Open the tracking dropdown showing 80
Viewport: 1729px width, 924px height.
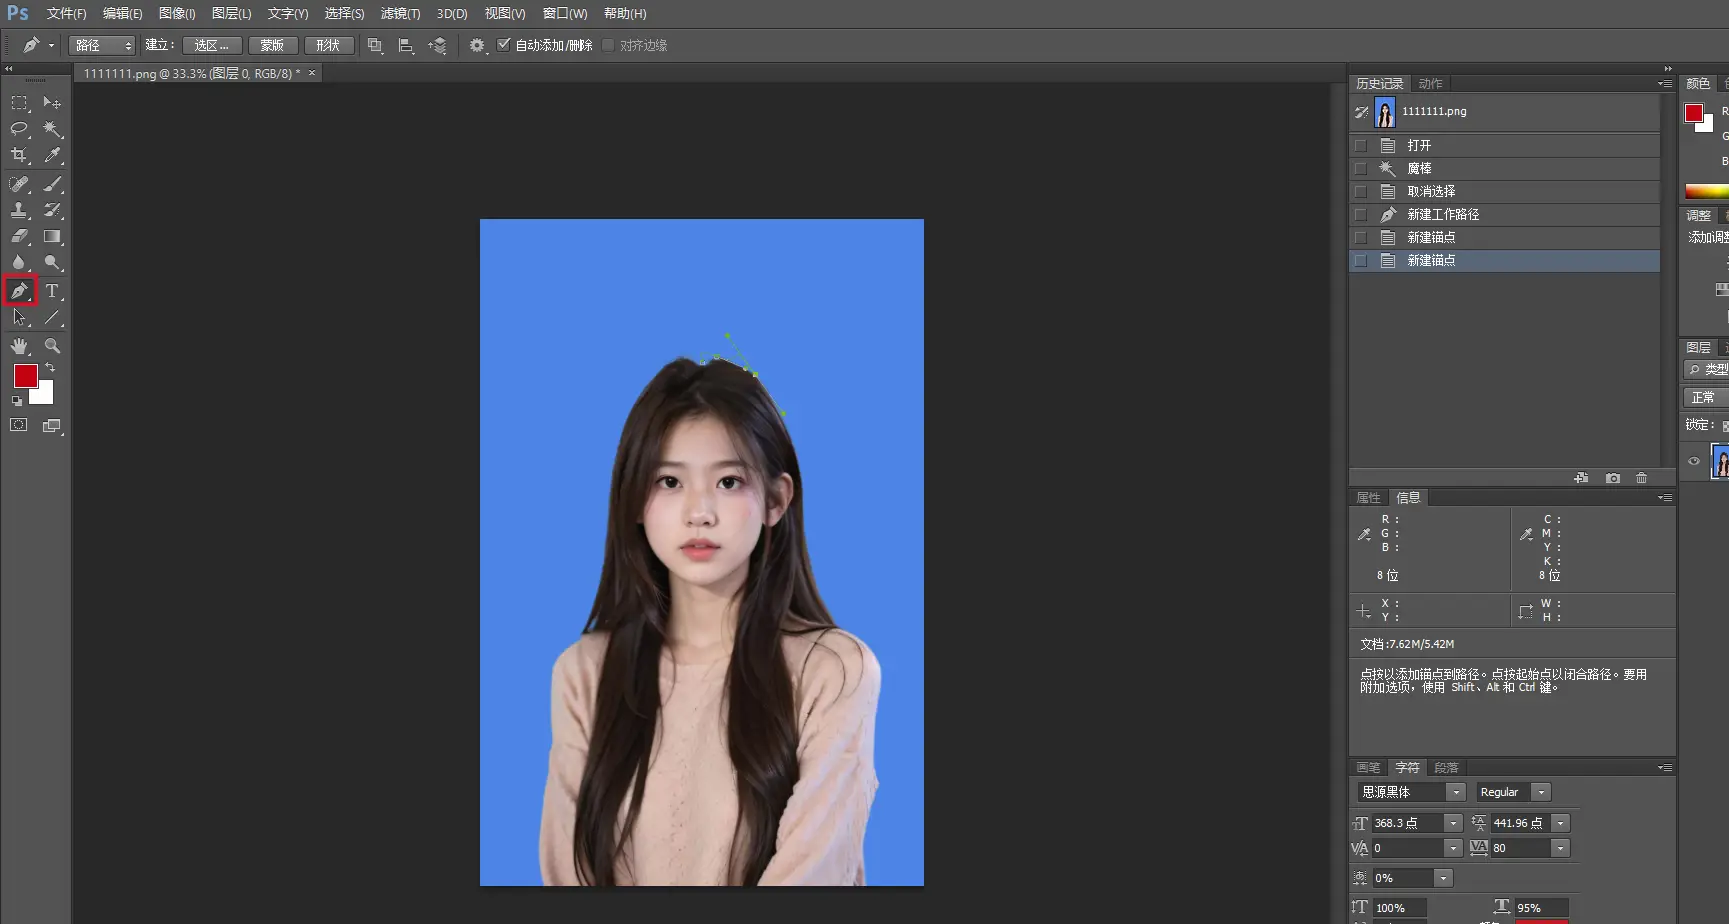1560,848
